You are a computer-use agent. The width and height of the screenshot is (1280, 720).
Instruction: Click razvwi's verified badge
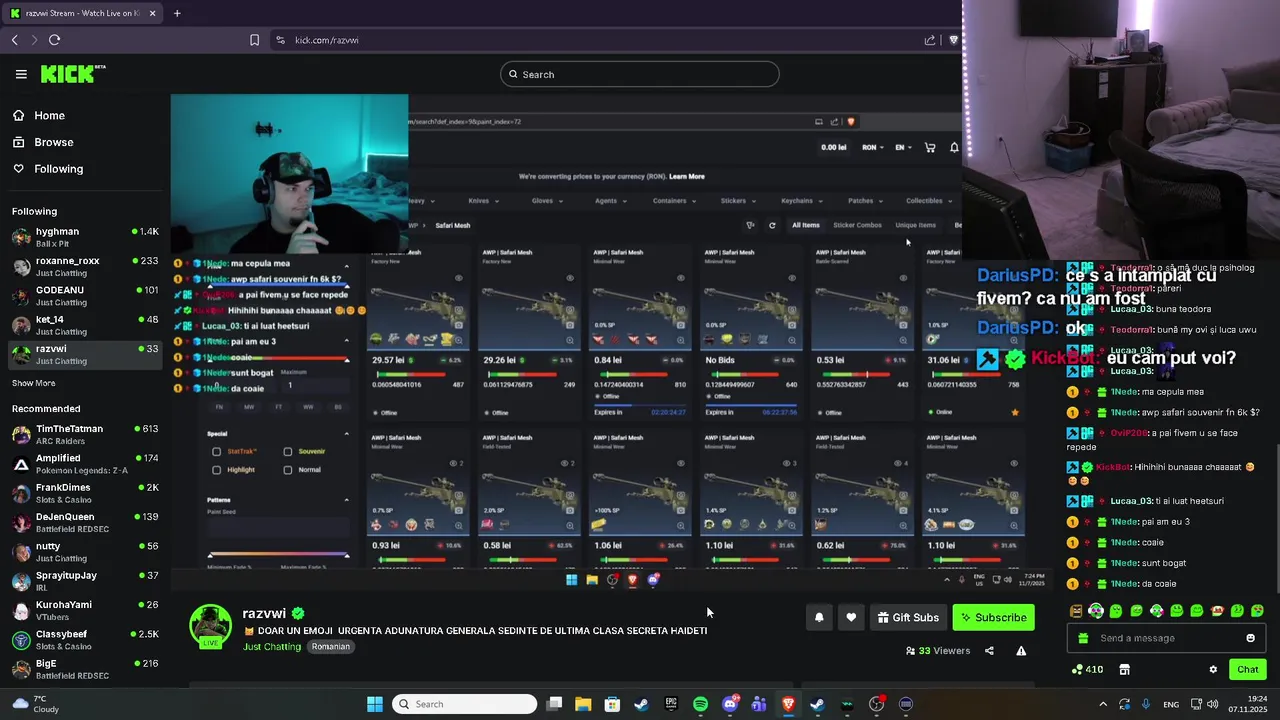click(298, 614)
